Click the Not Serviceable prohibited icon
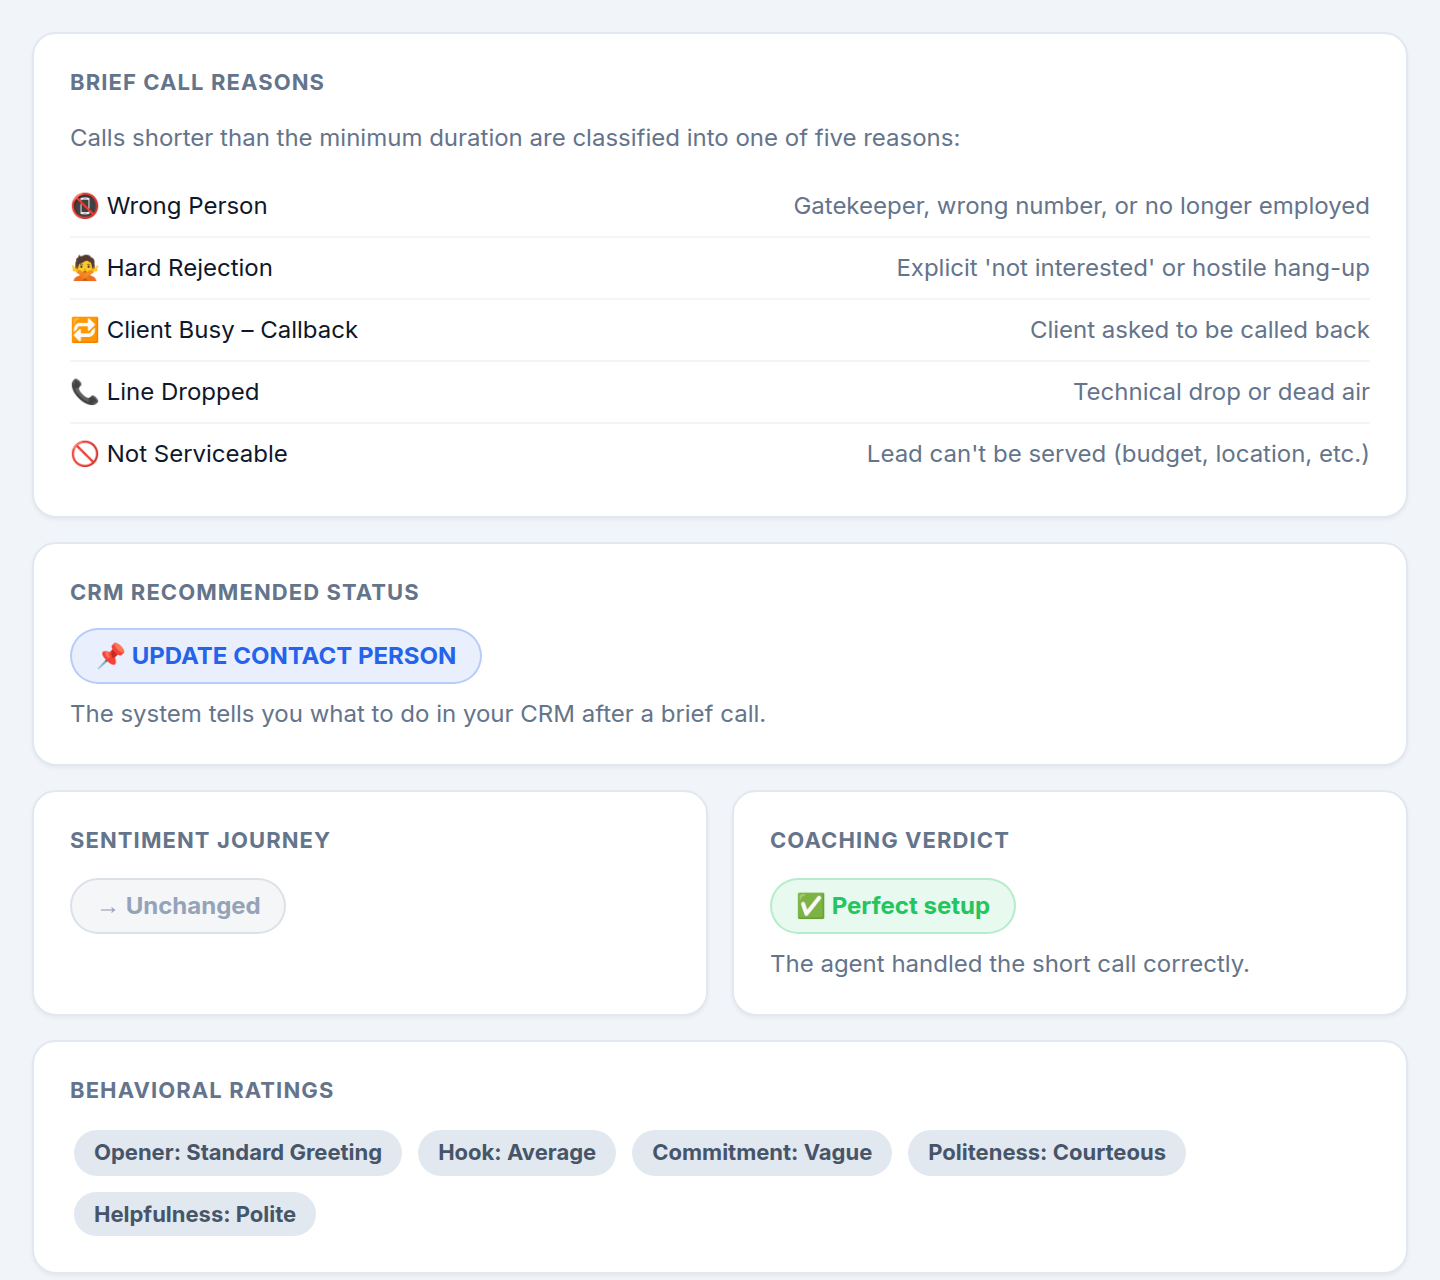The image size is (1440, 1280). pyautogui.click(x=85, y=454)
